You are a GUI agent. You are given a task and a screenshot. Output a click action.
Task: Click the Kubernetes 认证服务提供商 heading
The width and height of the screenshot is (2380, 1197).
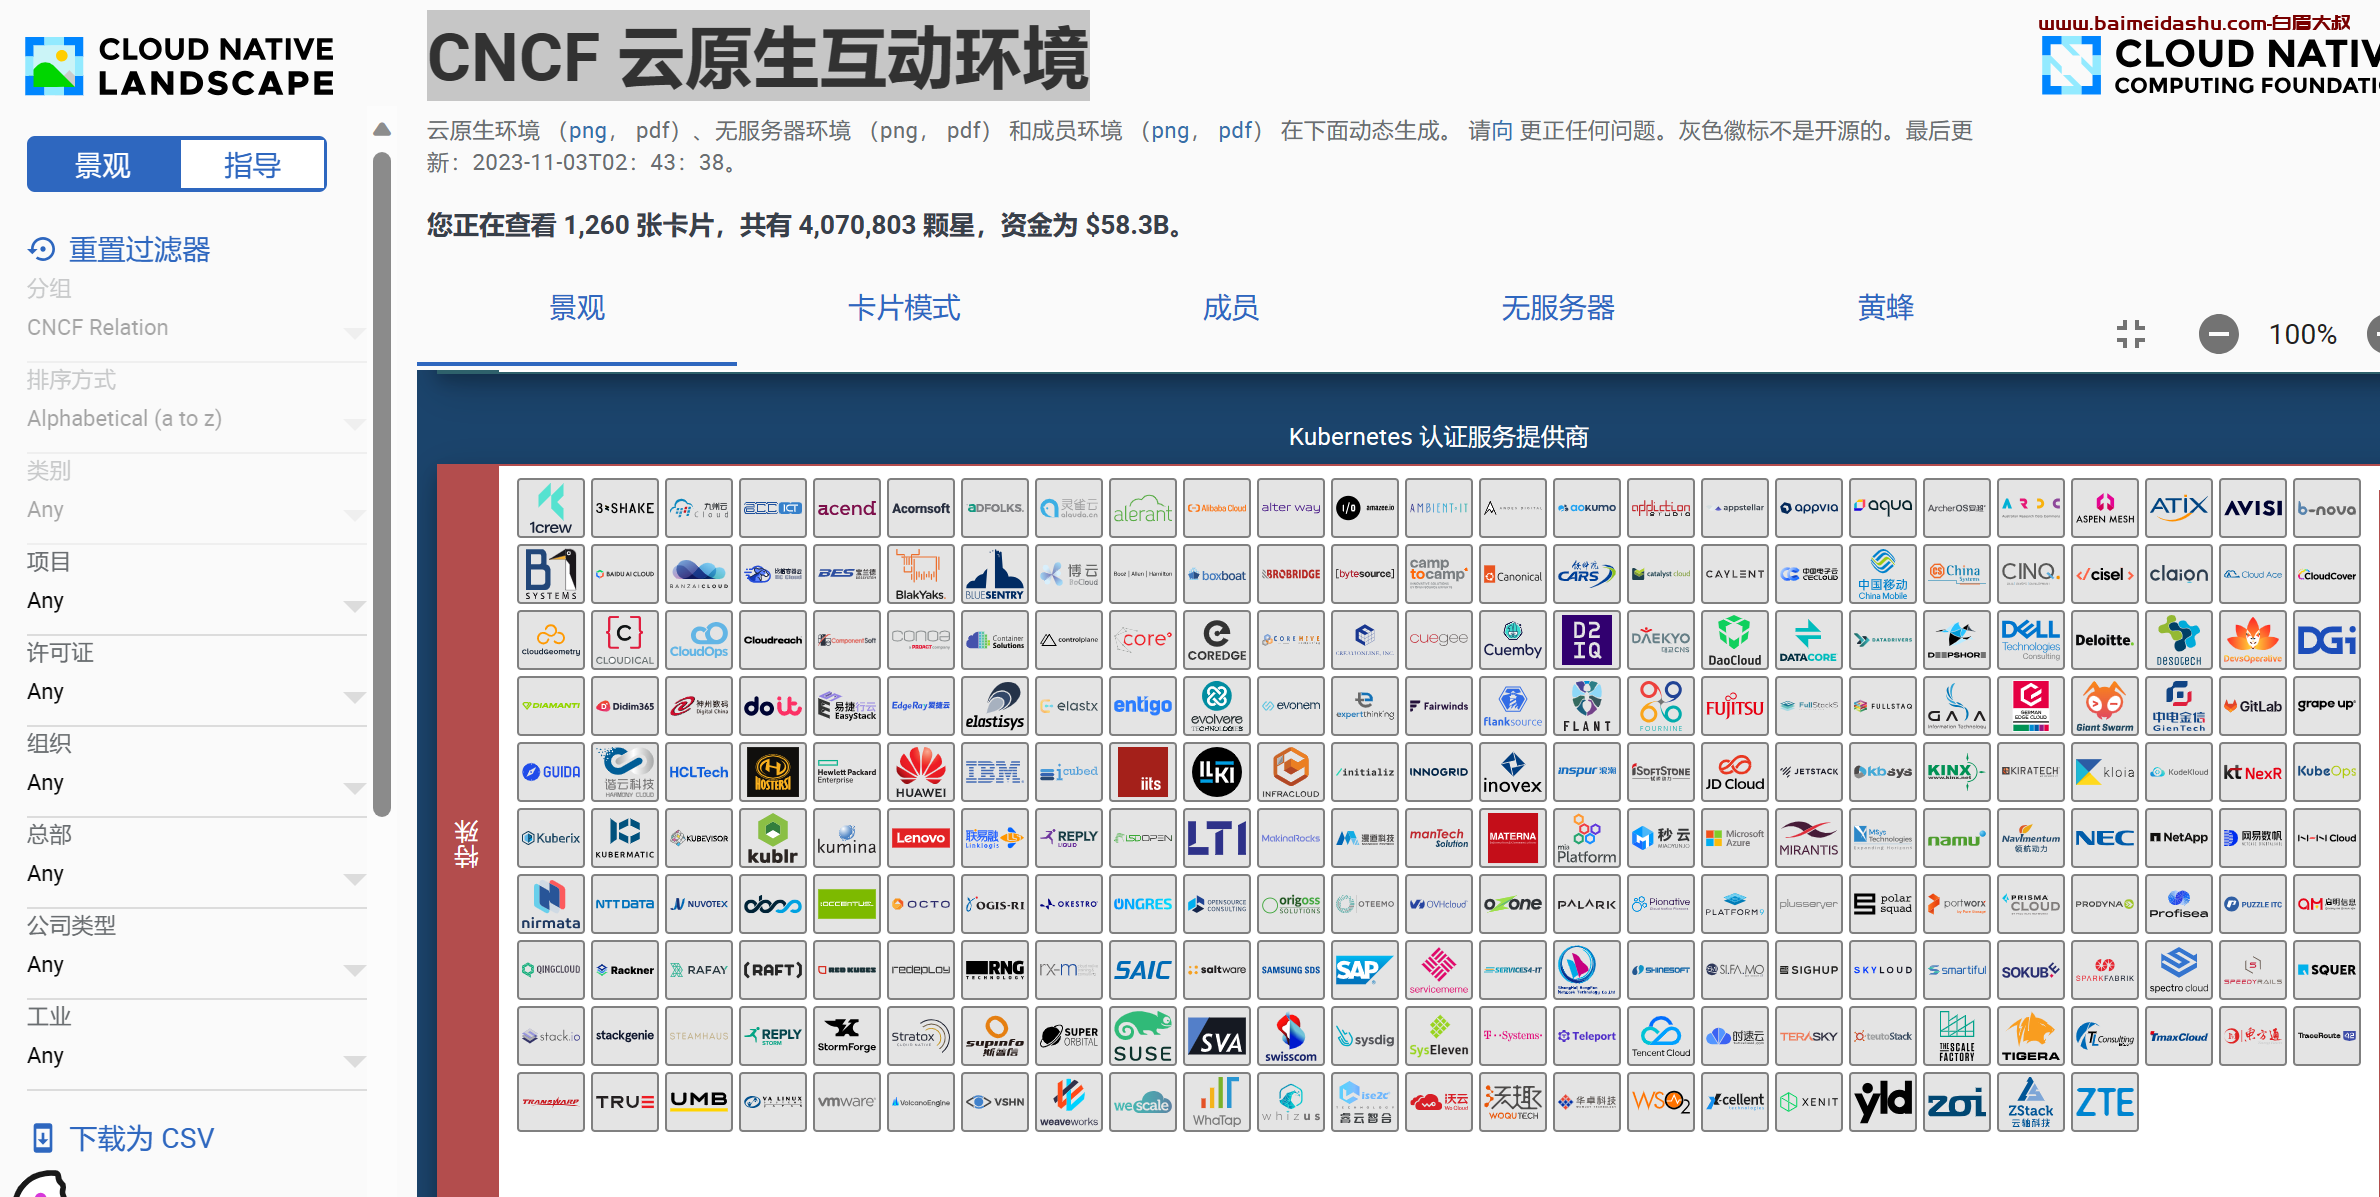coord(1438,437)
